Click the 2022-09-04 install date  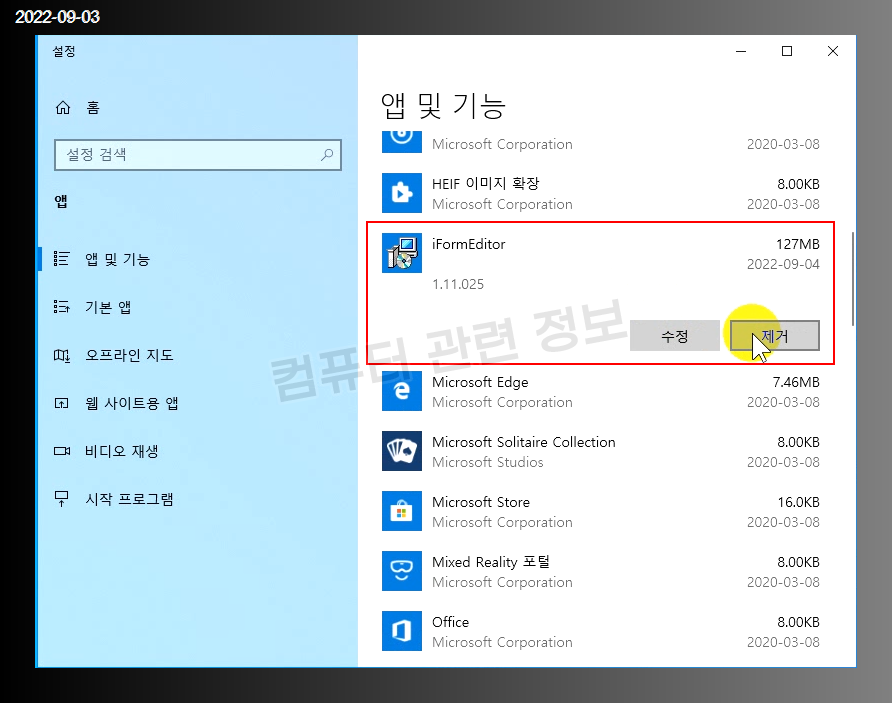tap(783, 264)
